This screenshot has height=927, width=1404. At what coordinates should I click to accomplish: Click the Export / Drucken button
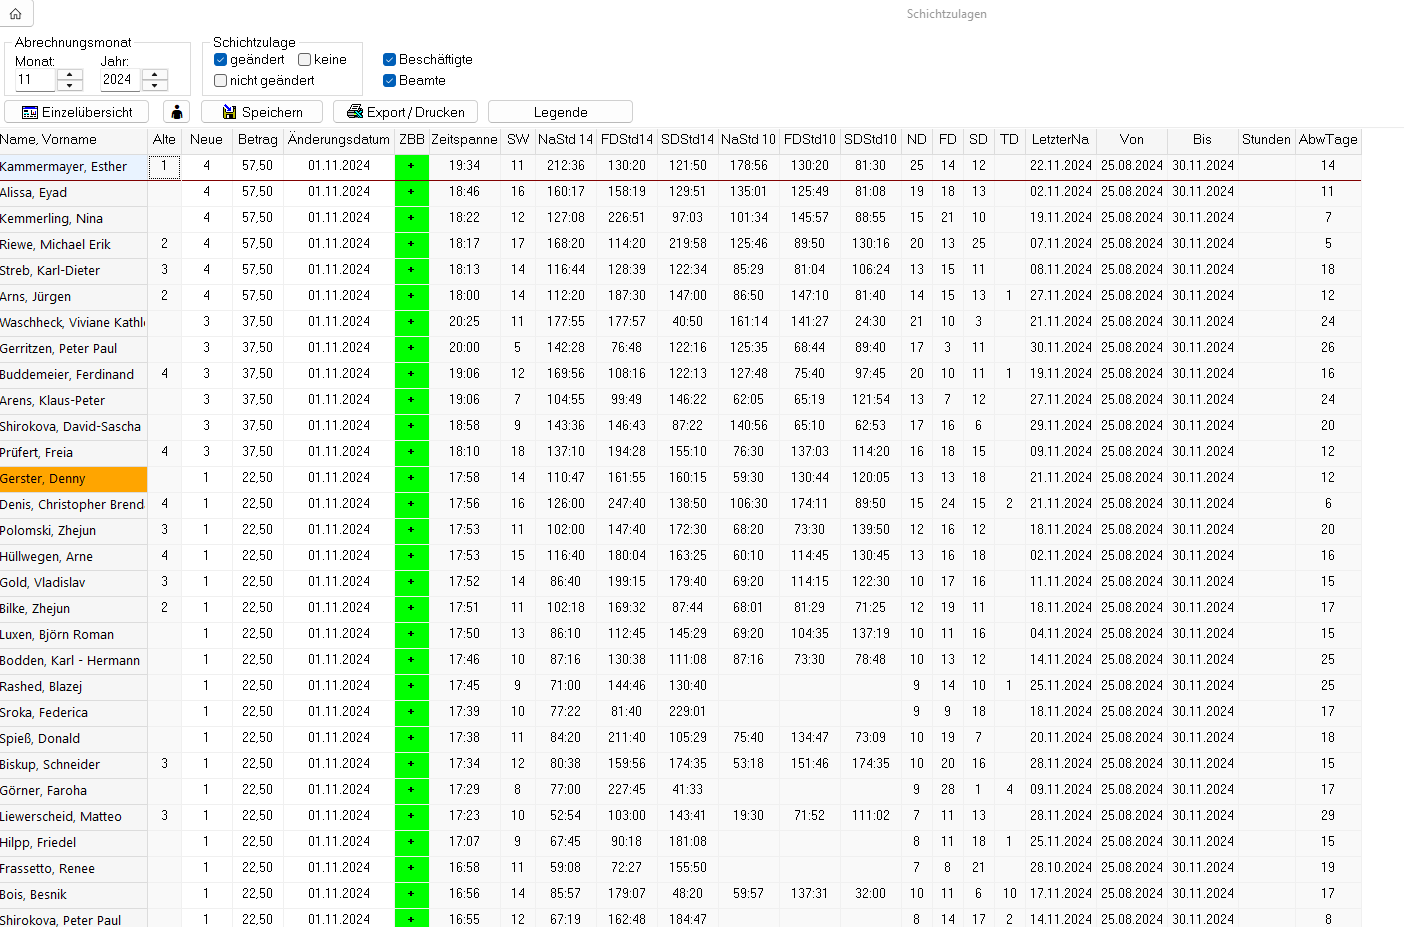coord(405,111)
